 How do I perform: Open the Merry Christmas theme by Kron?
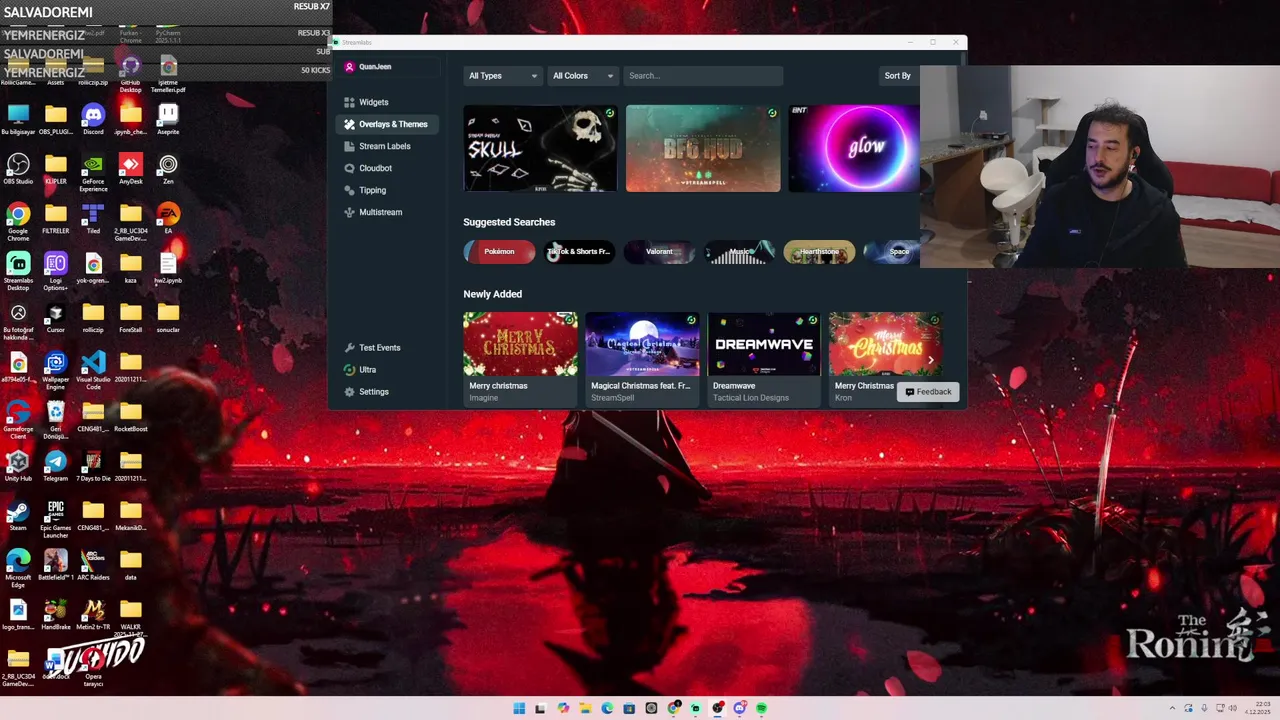pyautogui.click(x=886, y=358)
